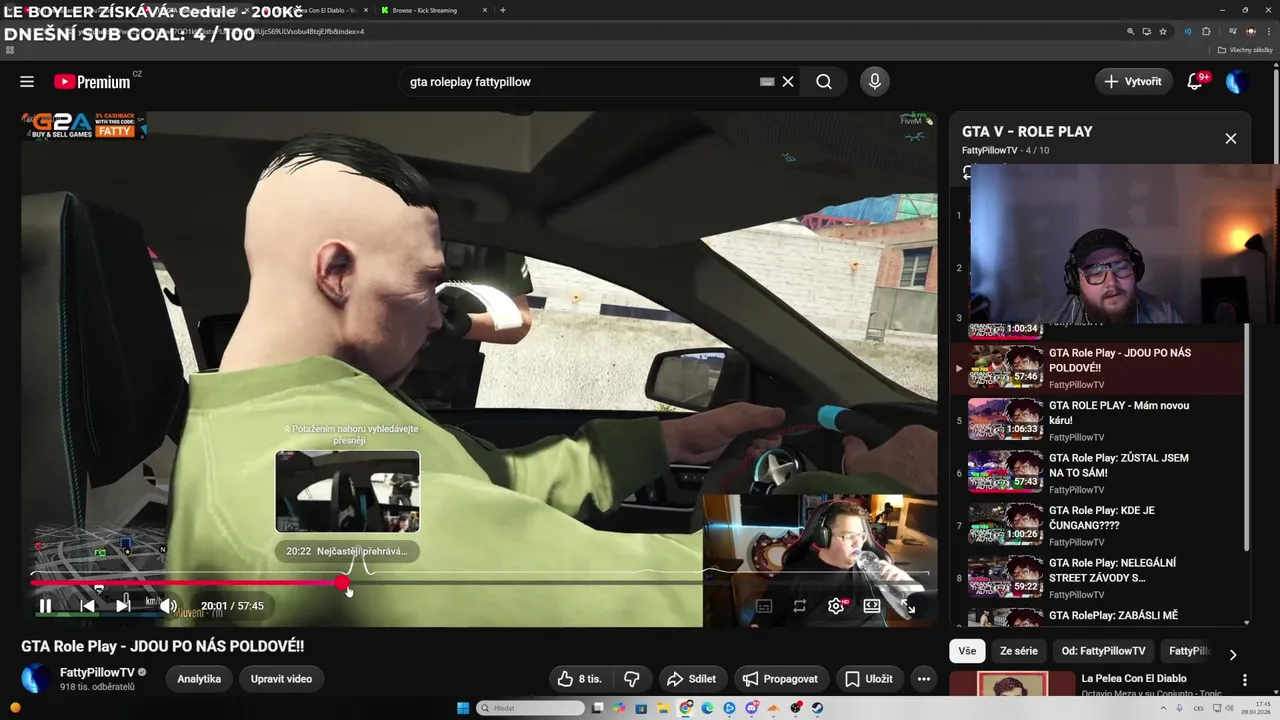Viewport: 1280px width, 720px height.
Task: Select the Ze série chip
Action: pos(1019,651)
